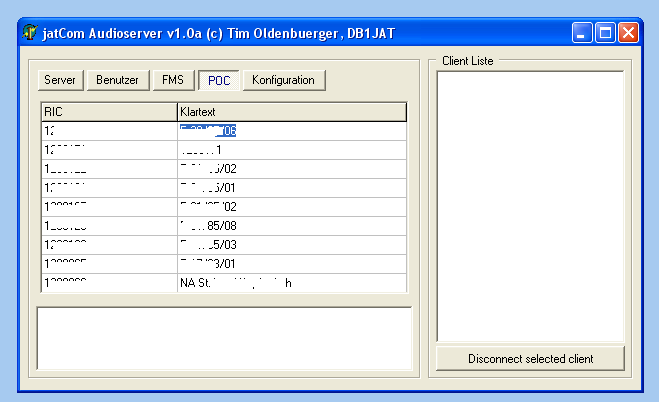Click the POC tab
The image size is (659, 402).
(219, 80)
